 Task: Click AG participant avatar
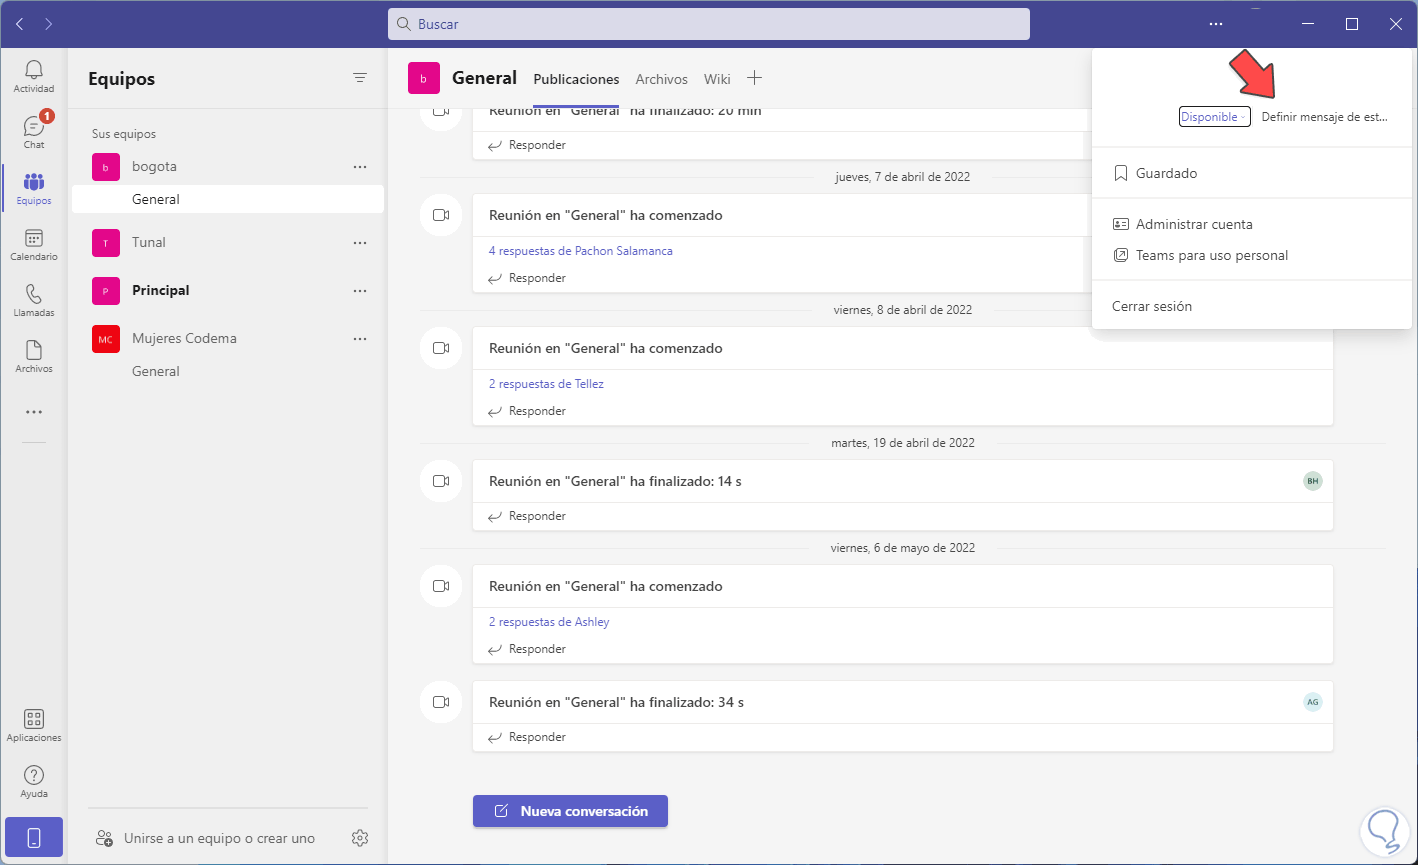point(1313,702)
